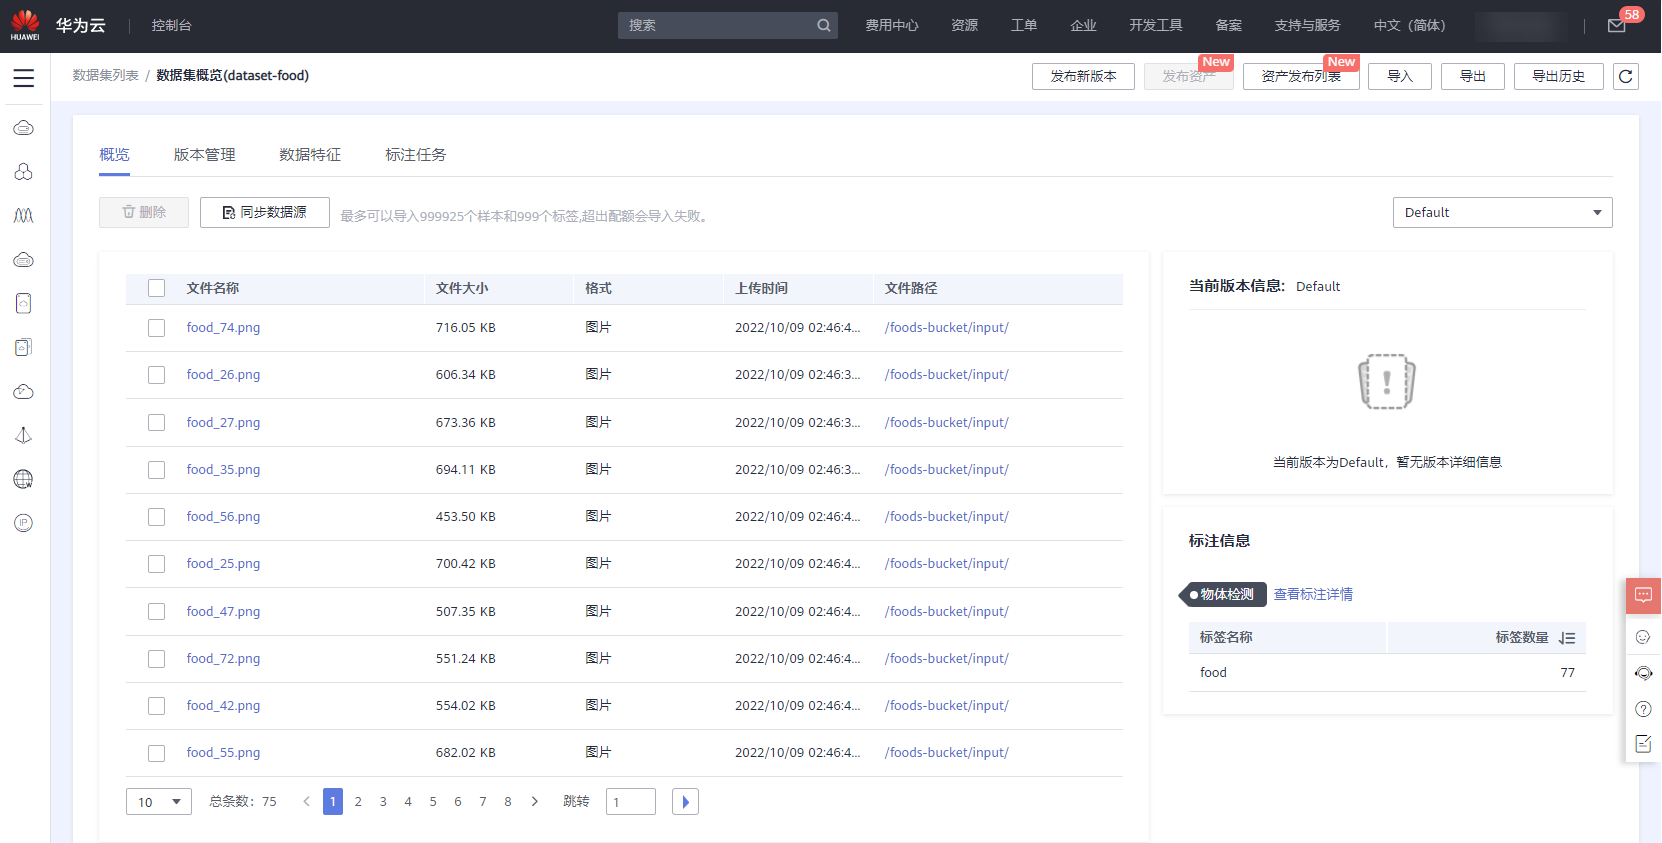Switch to the 版本管理 tab
This screenshot has height=843, width=1662.
(205, 155)
